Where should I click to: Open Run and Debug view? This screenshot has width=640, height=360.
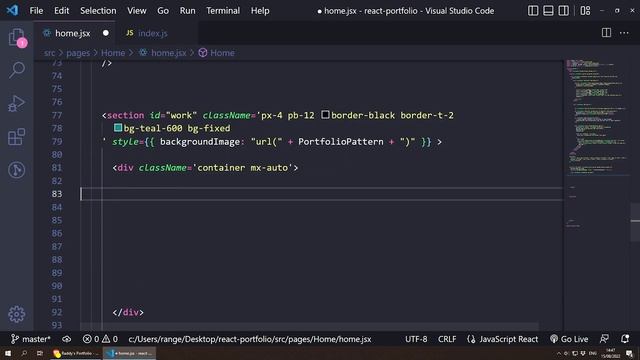pos(16,103)
